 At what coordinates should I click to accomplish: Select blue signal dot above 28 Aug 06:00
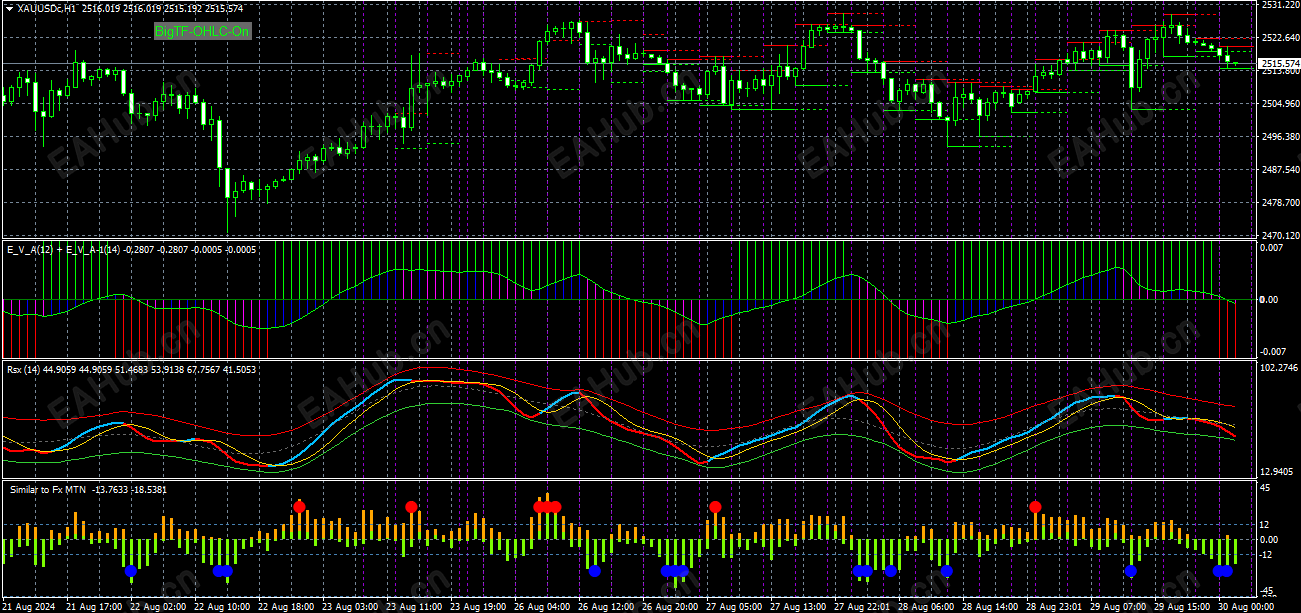click(x=947, y=571)
